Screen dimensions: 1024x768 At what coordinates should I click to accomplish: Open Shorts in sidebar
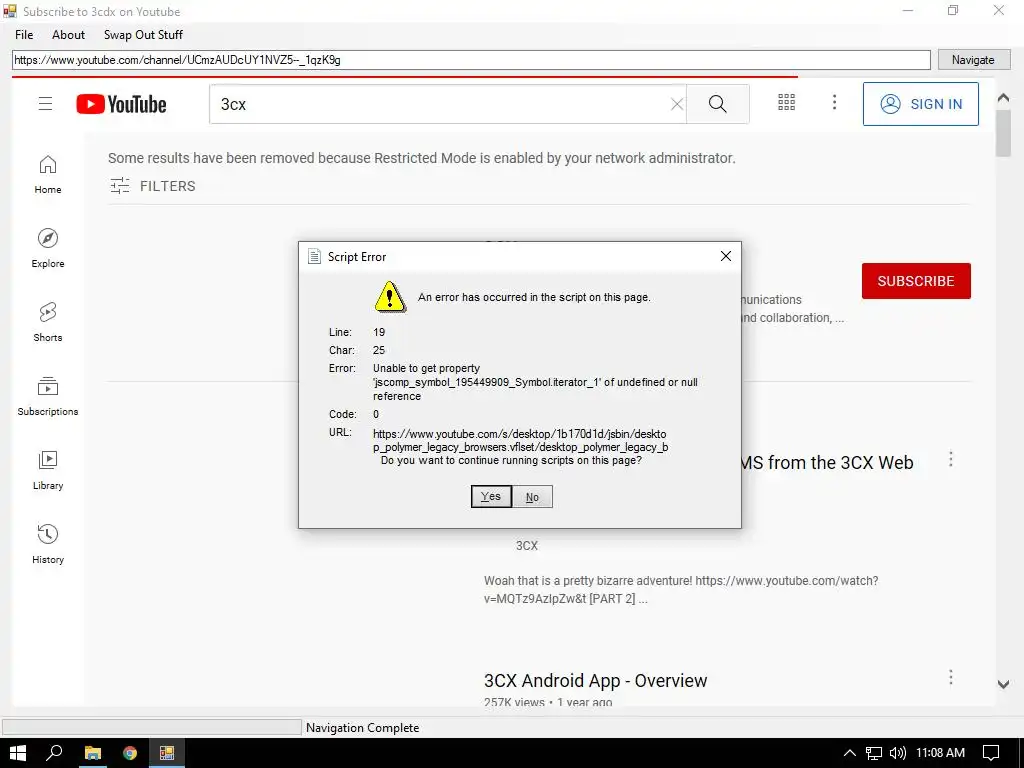point(48,322)
